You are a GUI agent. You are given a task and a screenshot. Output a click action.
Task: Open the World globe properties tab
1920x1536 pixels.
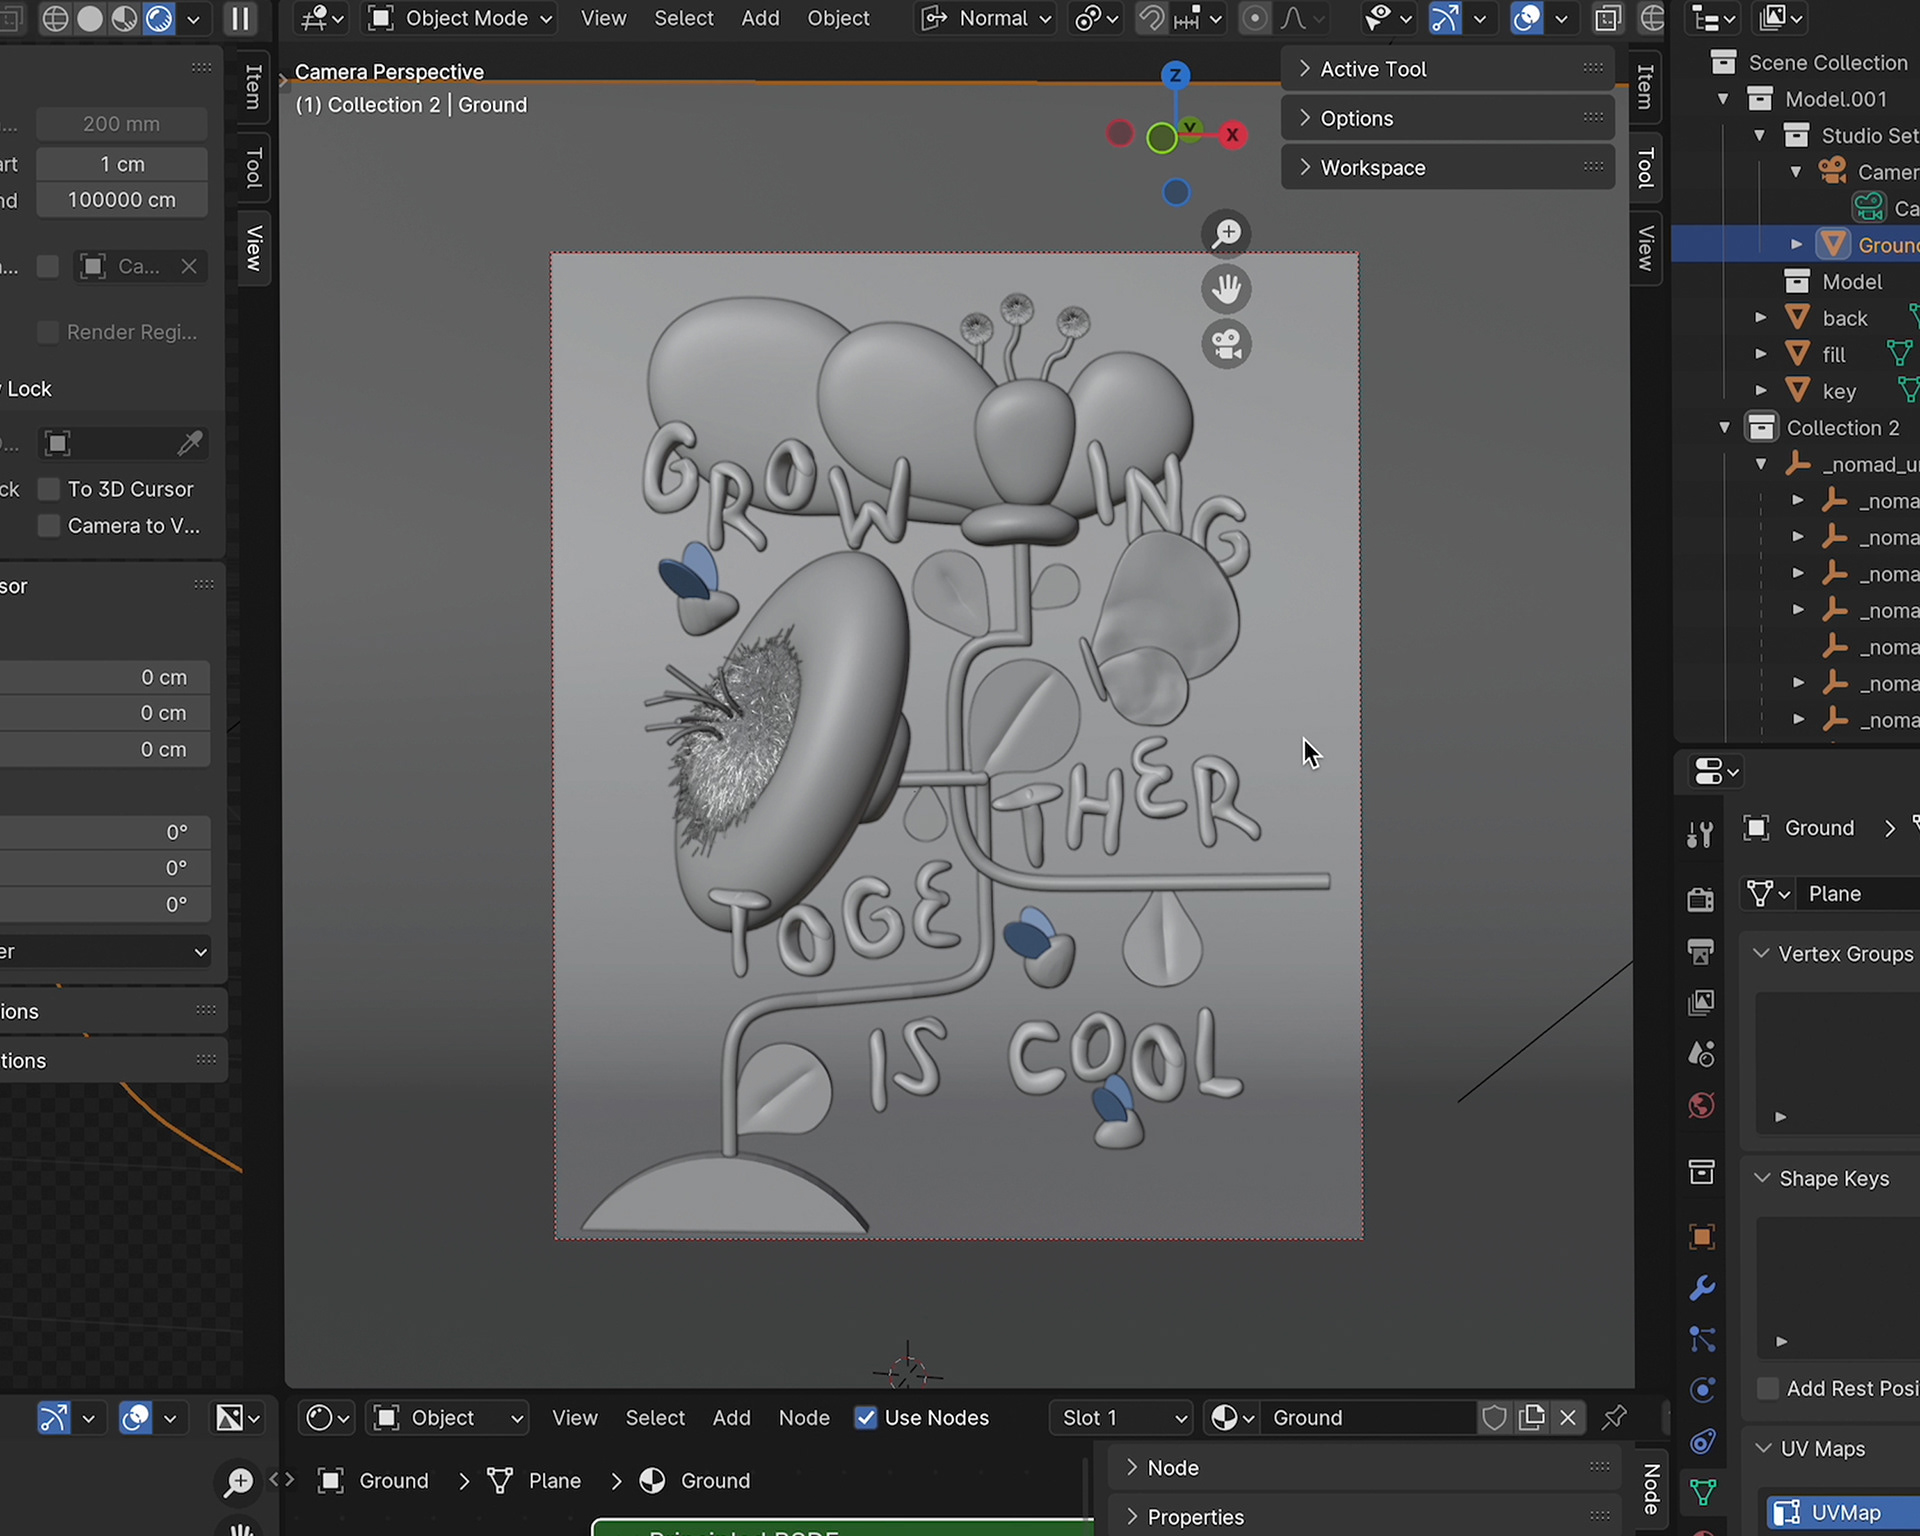point(1701,1105)
